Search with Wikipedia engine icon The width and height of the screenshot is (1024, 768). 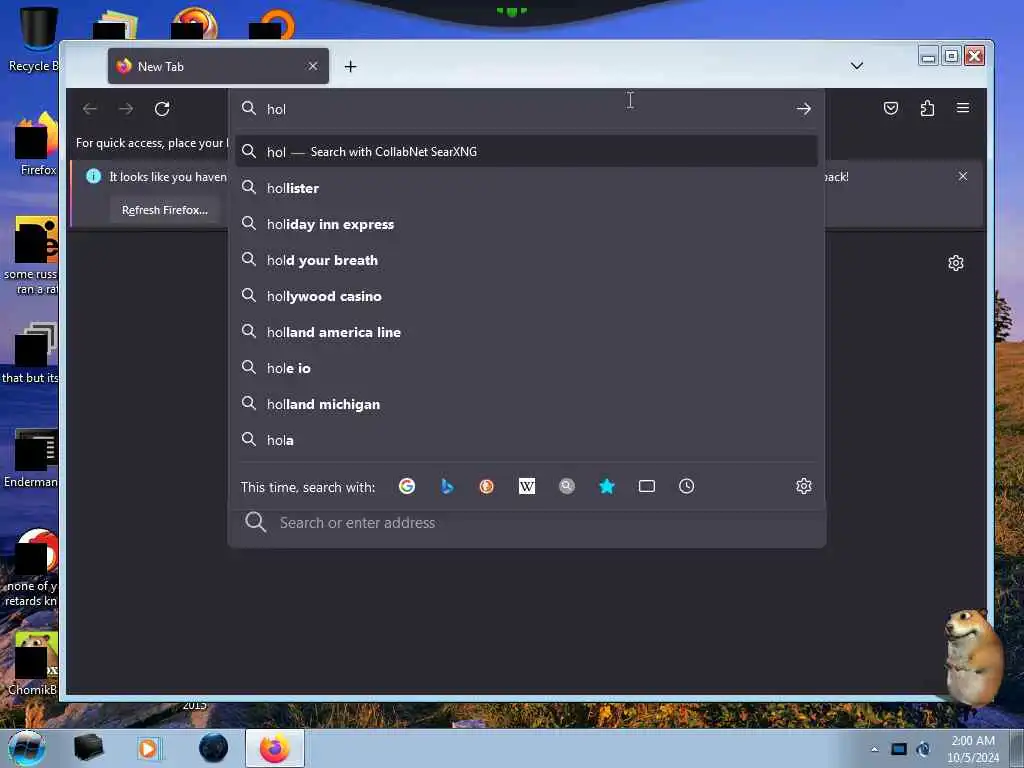pos(527,486)
